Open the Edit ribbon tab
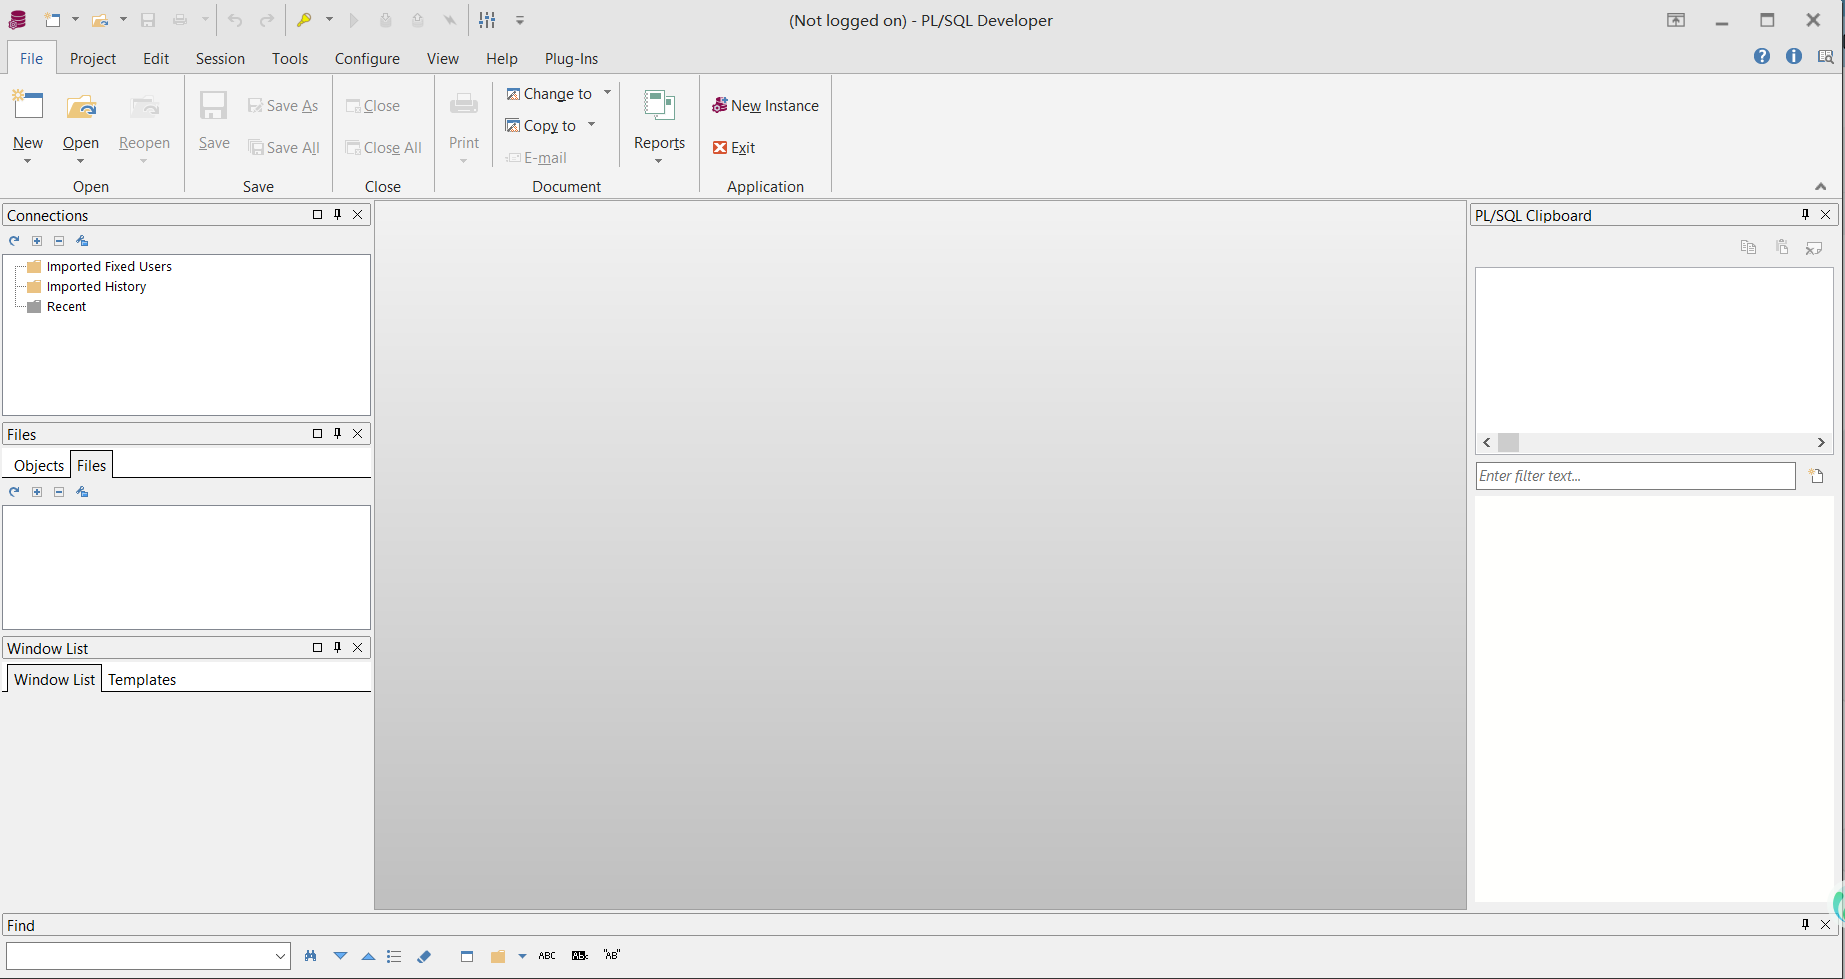This screenshot has height=979, width=1845. tap(156, 58)
